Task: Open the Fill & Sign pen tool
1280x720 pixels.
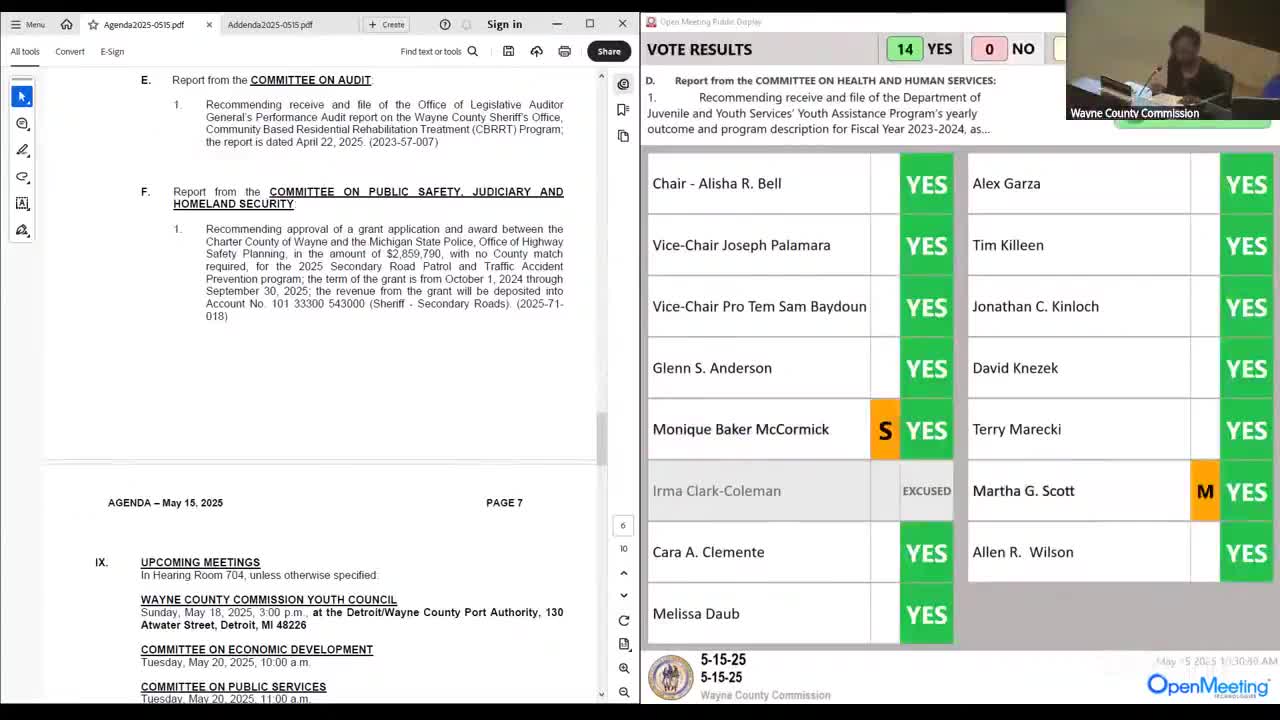Action: coord(21,230)
